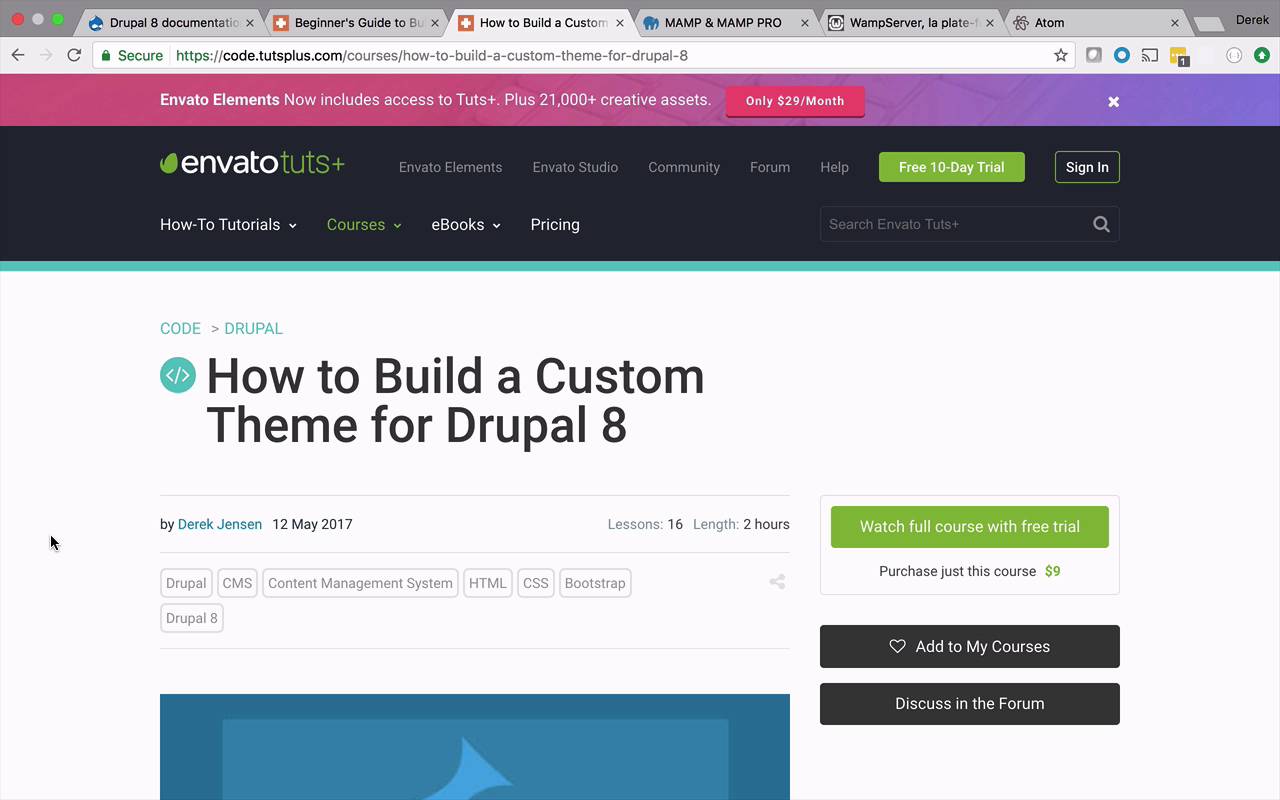Click the browser back arrow
The image size is (1280, 800).
[17, 55]
